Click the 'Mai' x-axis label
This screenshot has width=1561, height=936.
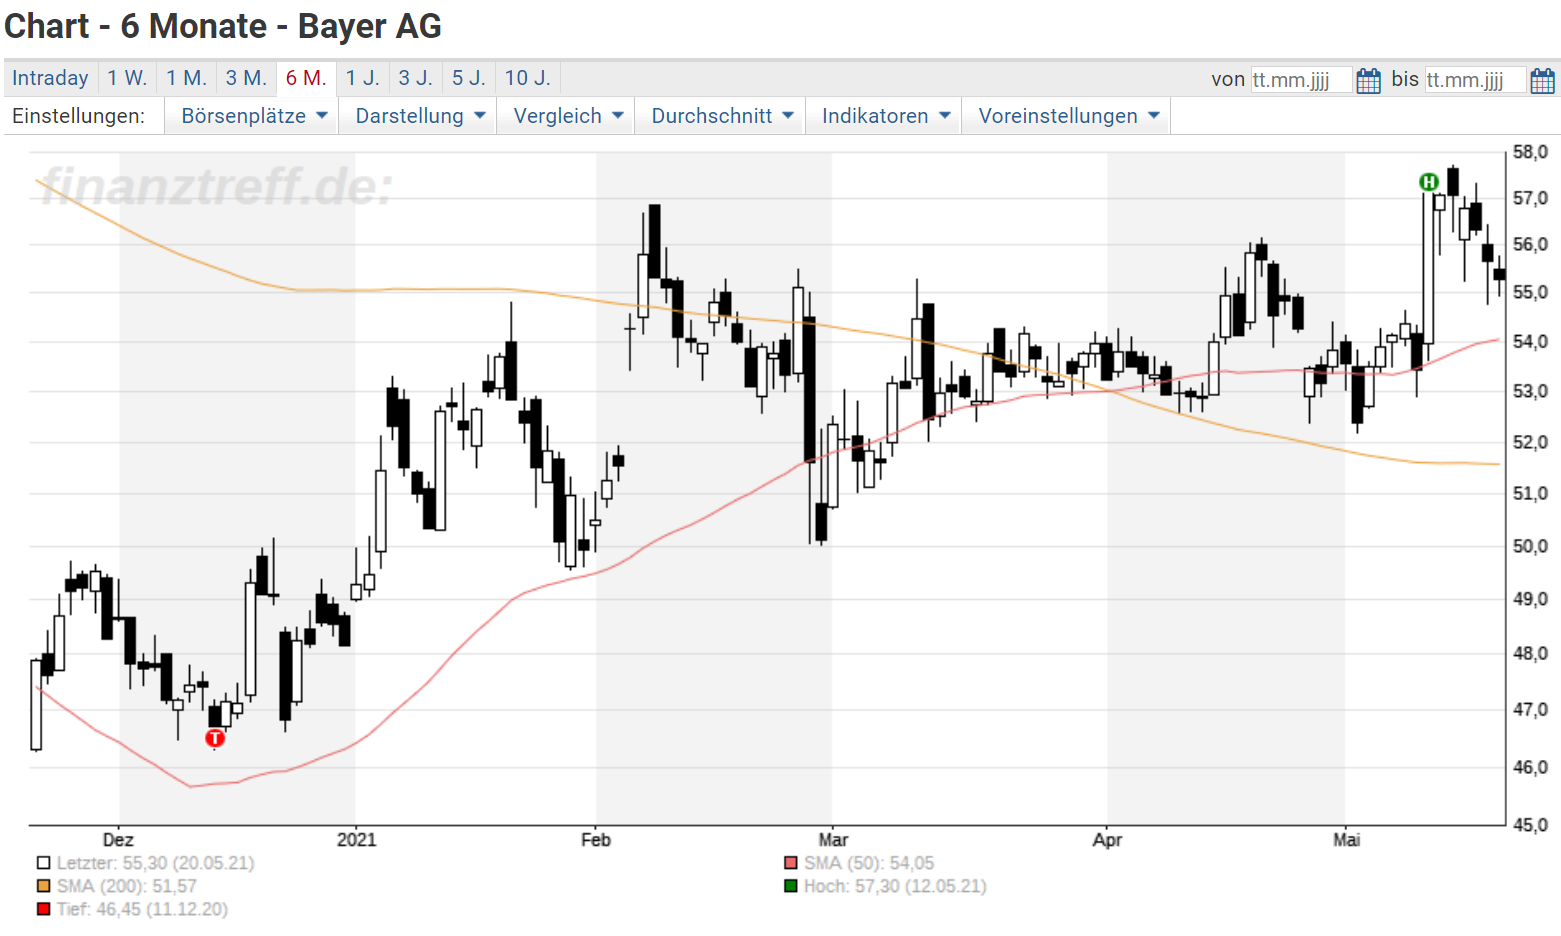pos(1346,840)
